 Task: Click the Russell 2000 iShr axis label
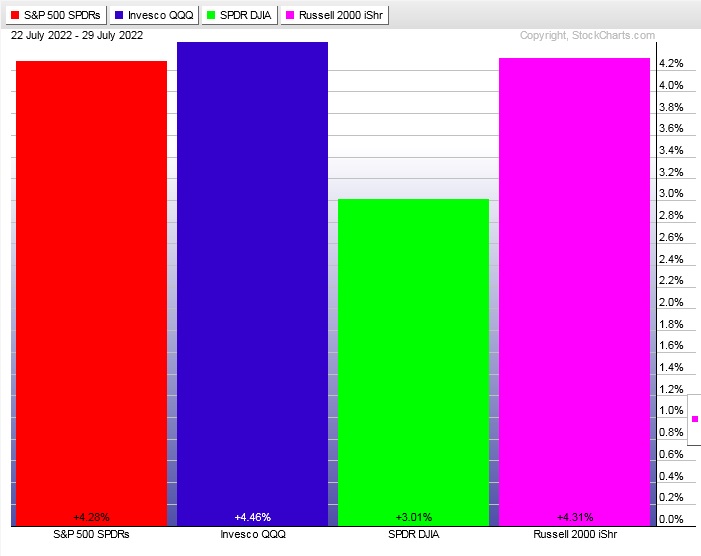[575, 534]
